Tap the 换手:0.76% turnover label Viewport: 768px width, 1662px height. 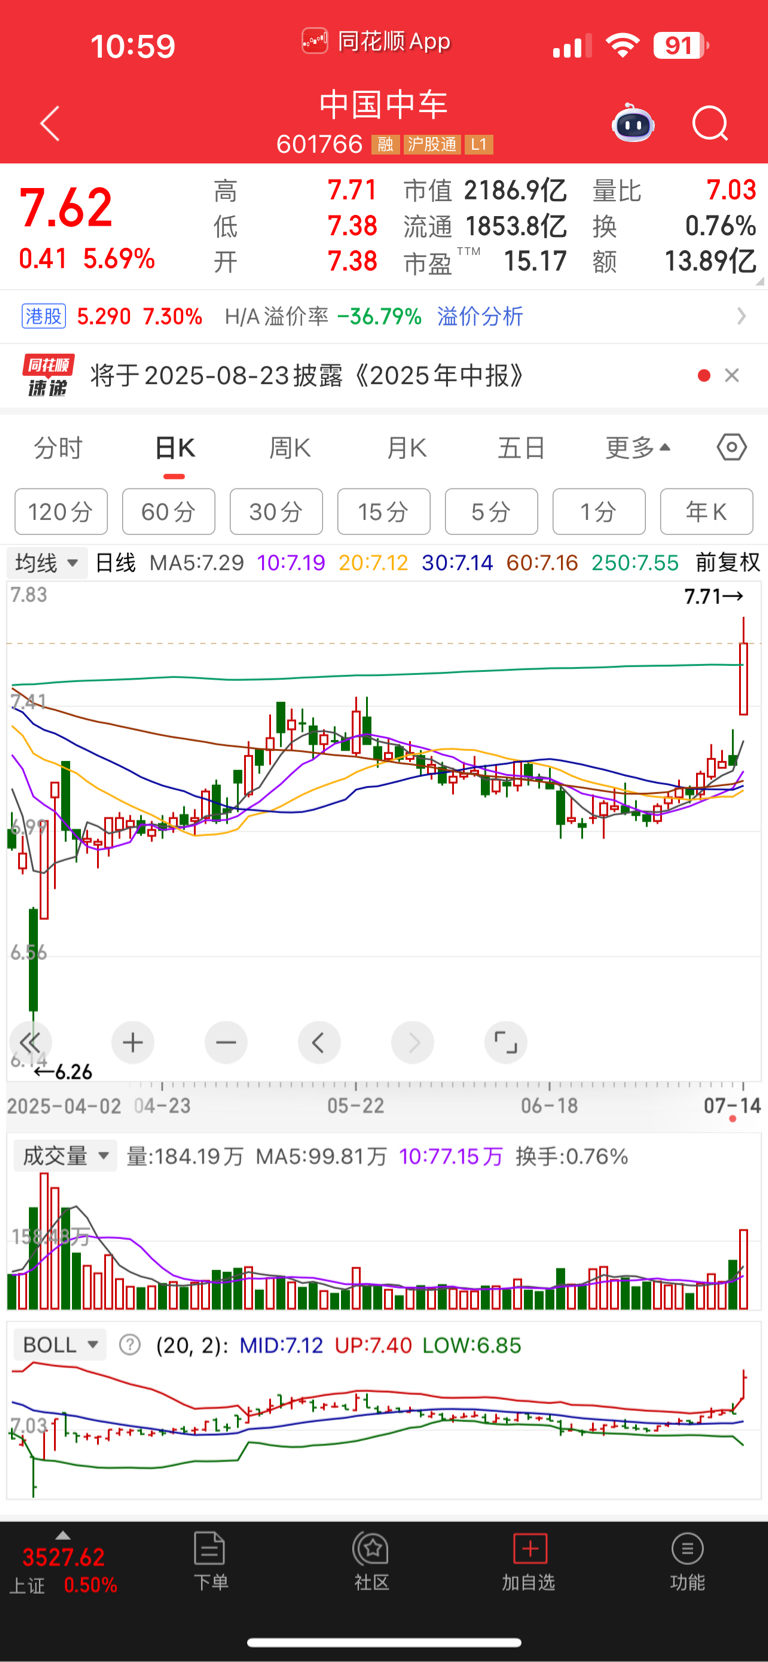point(572,1156)
